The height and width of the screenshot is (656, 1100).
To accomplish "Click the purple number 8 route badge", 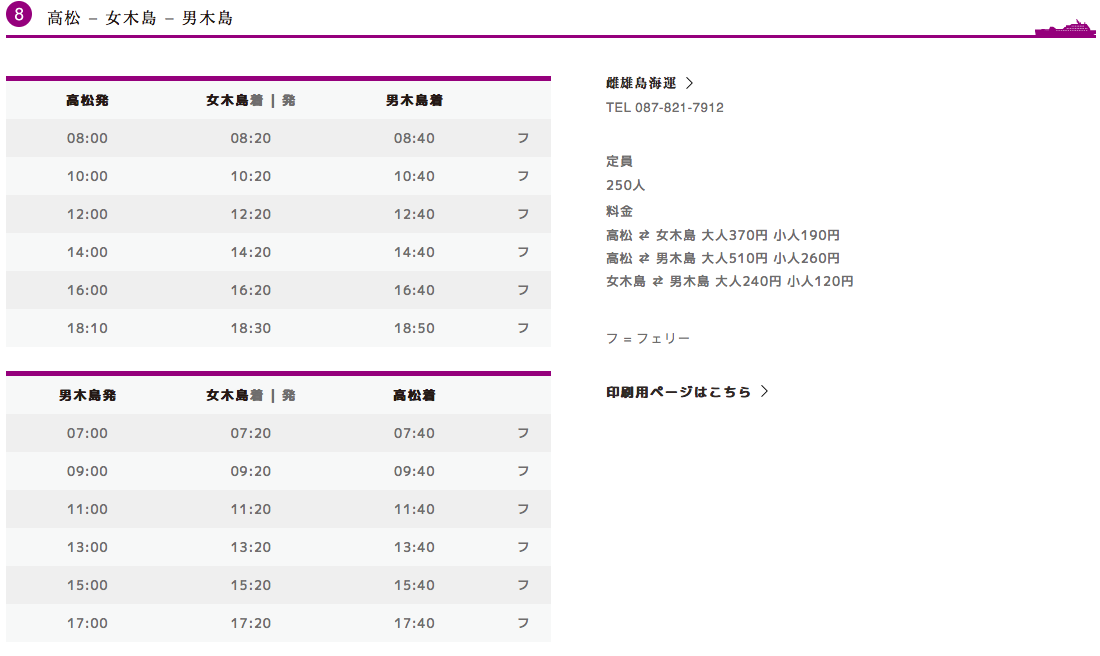I will [x=19, y=16].
